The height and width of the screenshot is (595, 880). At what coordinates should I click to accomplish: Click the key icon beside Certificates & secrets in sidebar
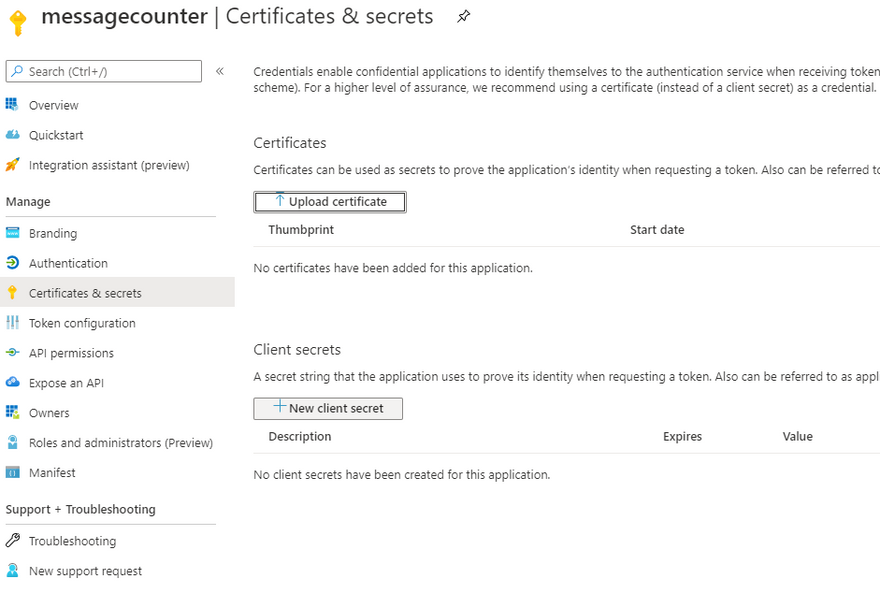12,292
